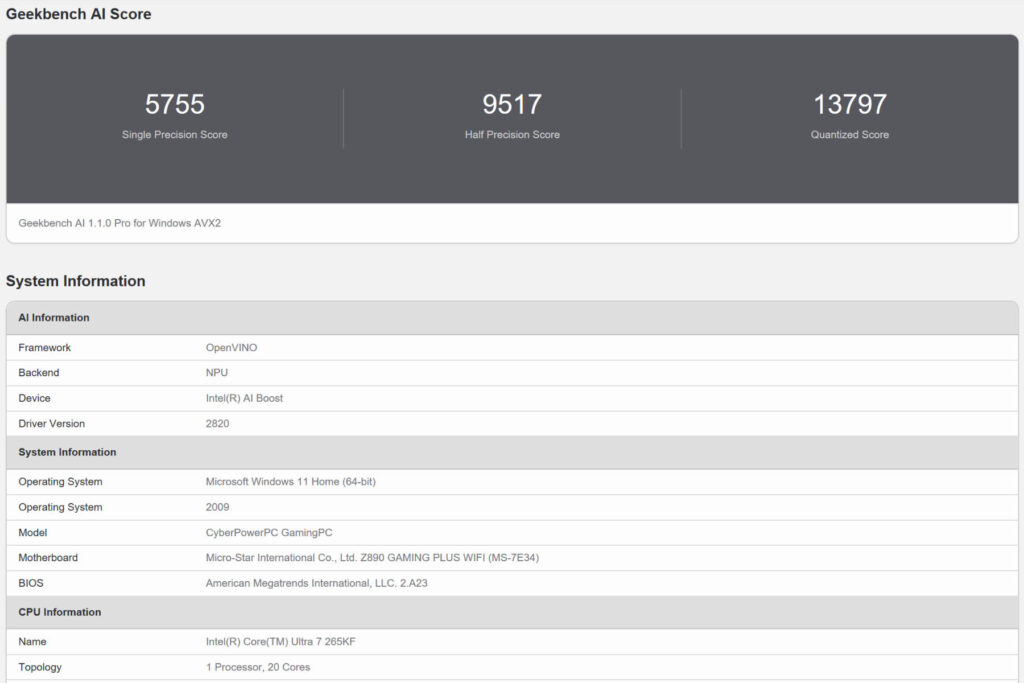Viewport: 1024px width, 683px height.
Task: Select the CPU Information section header
Action: coord(59,612)
